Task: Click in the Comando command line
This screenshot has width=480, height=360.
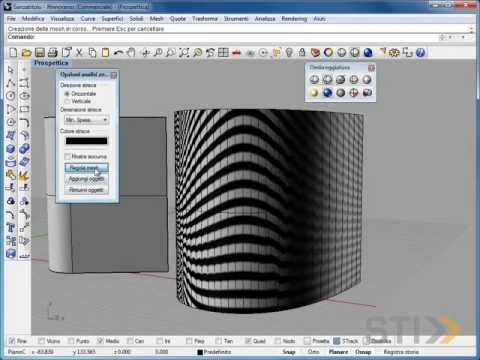Action: (x=233, y=37)
